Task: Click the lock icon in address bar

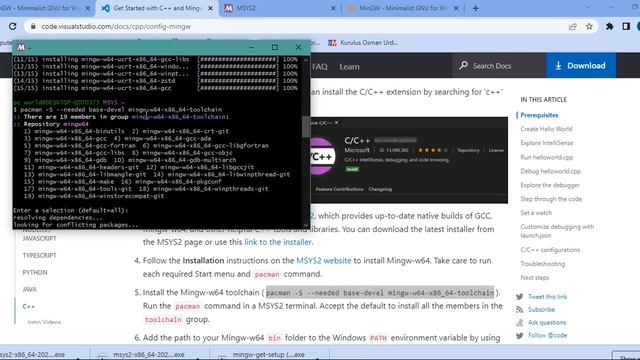Action: 33,27
